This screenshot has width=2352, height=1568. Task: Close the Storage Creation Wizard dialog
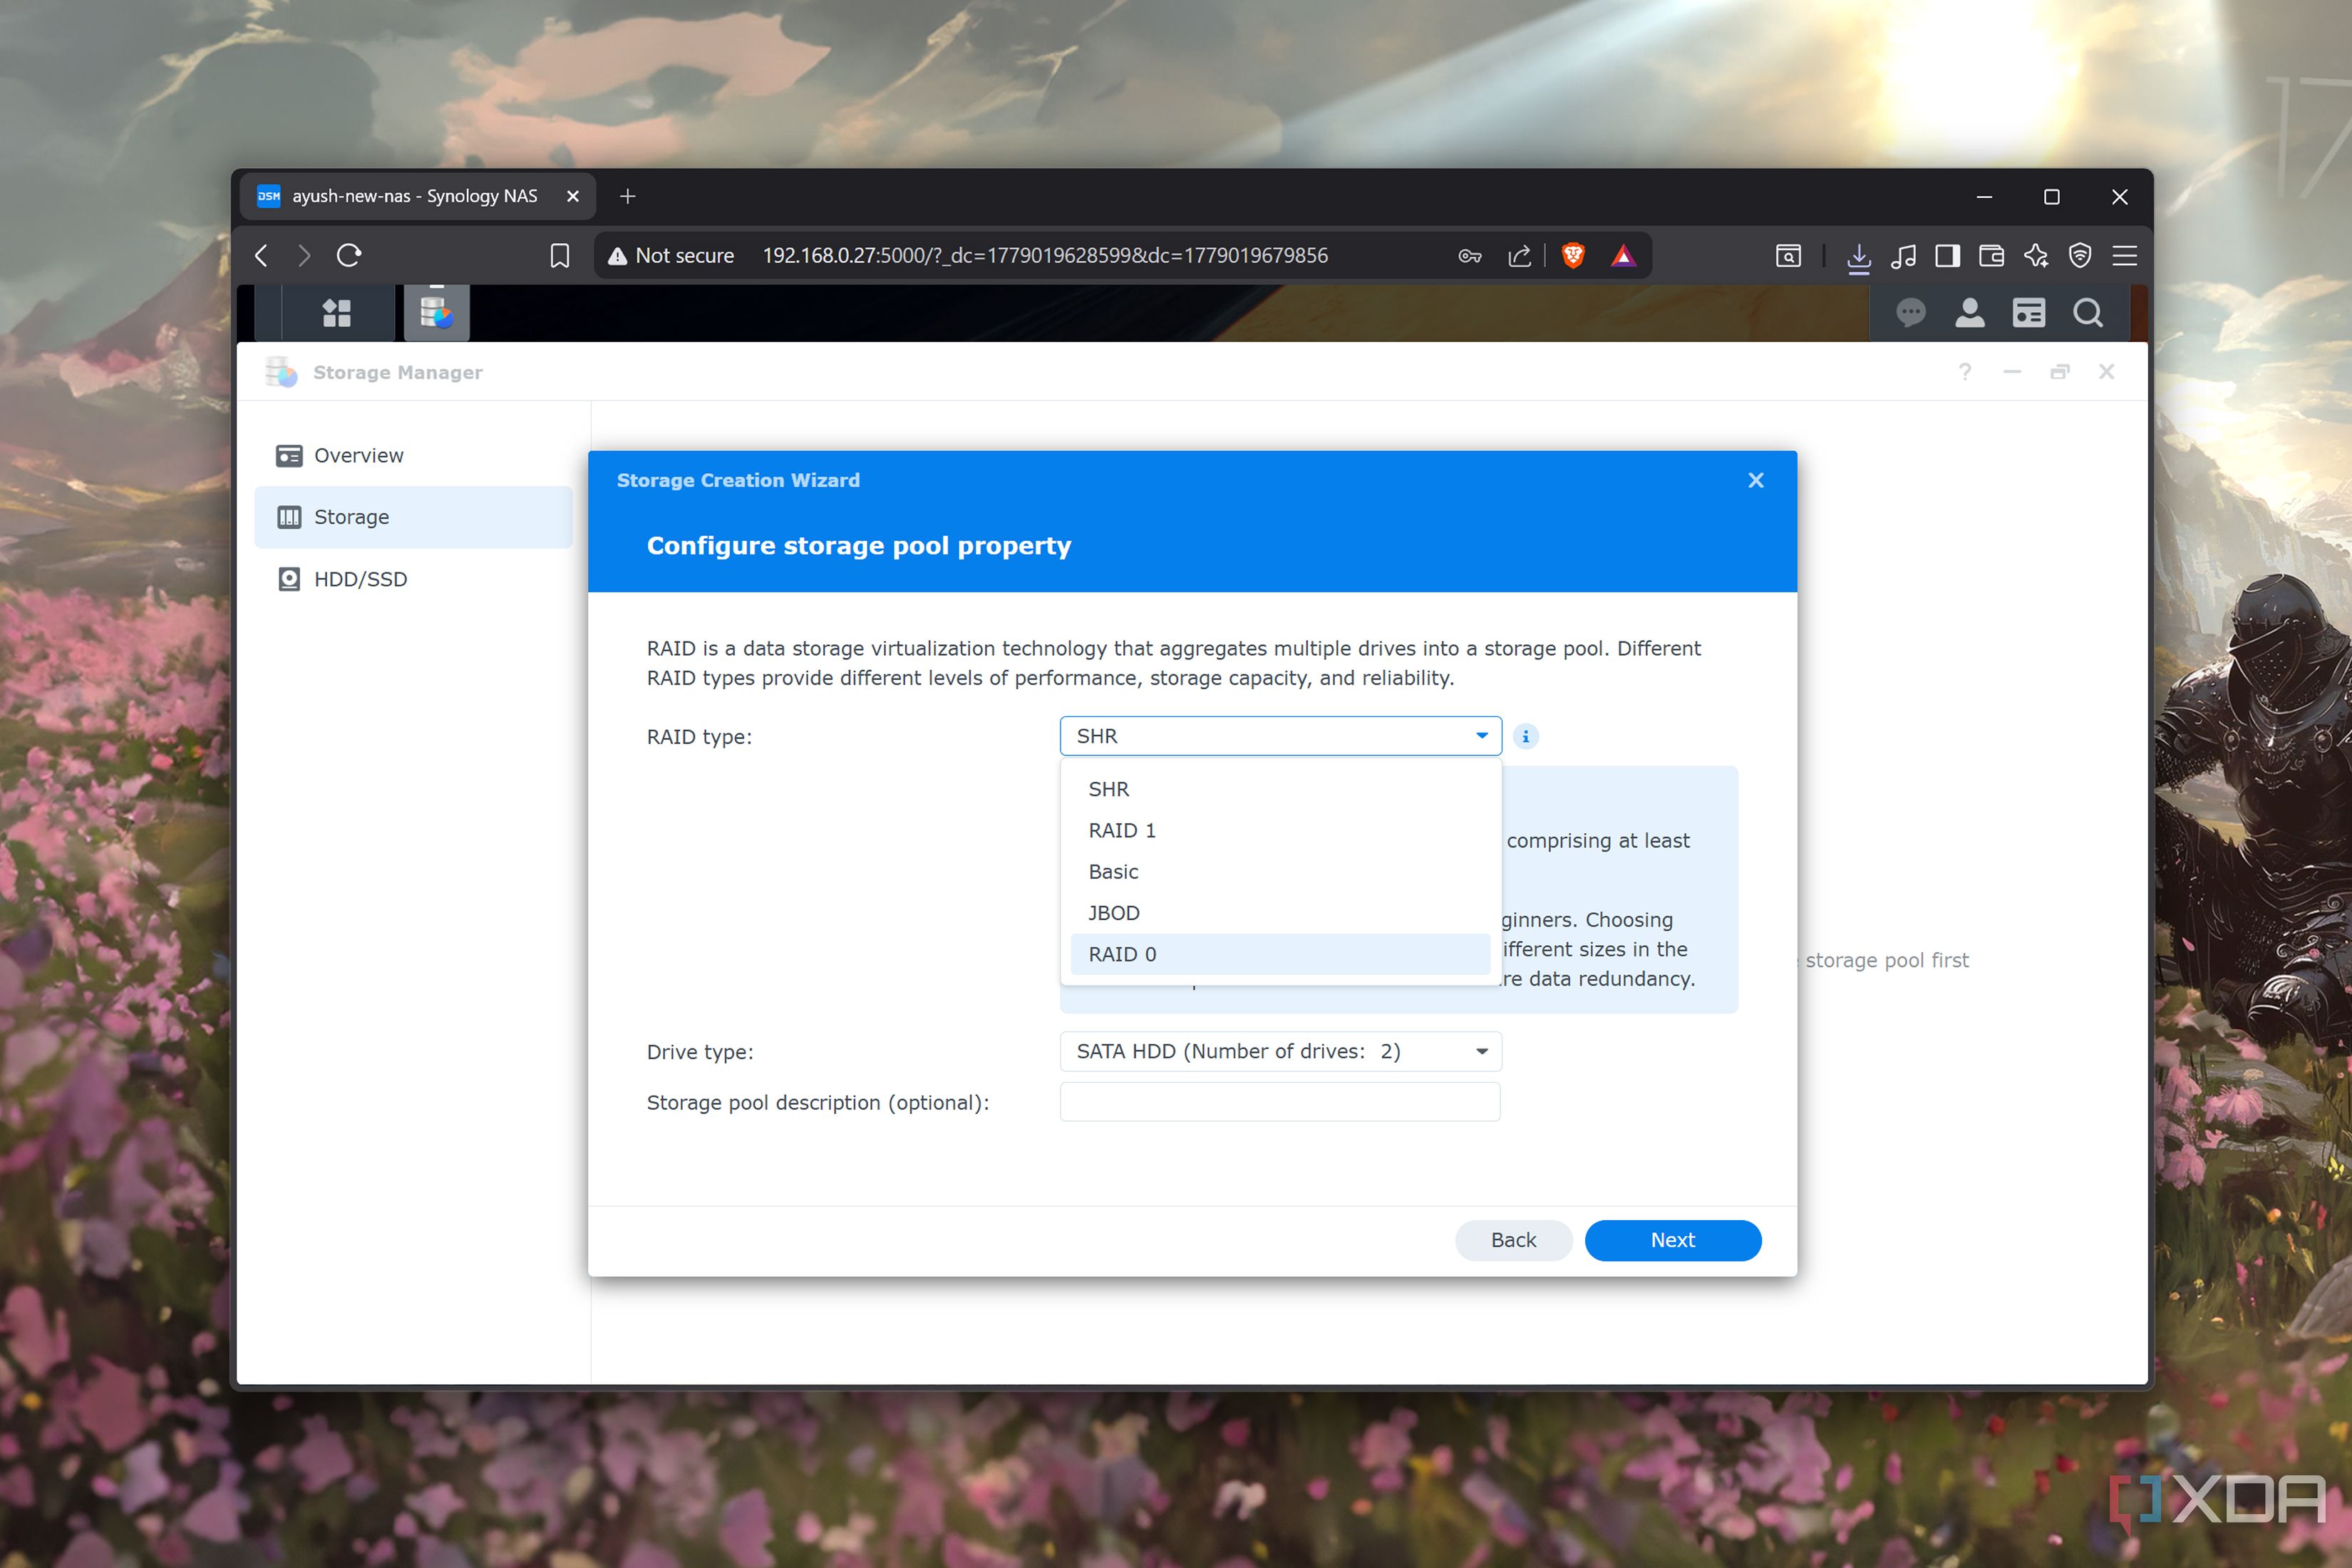(1756, 480)
